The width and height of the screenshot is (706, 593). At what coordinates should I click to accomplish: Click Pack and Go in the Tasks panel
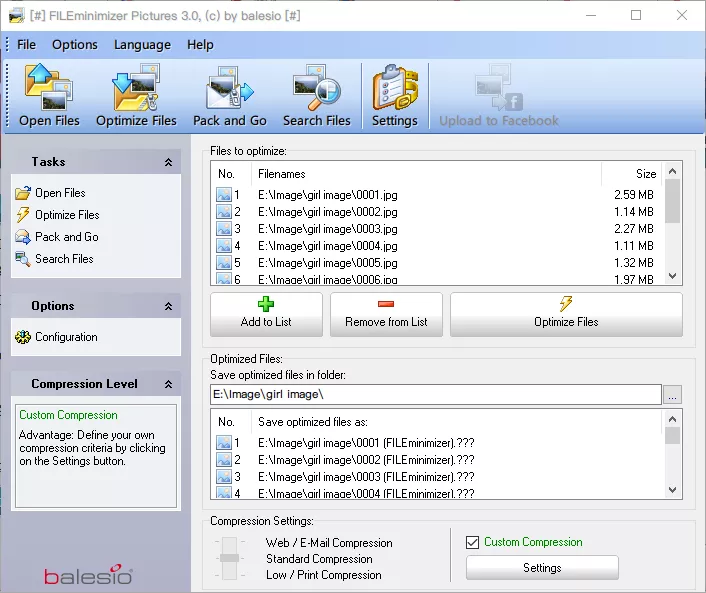coord(67,237)
